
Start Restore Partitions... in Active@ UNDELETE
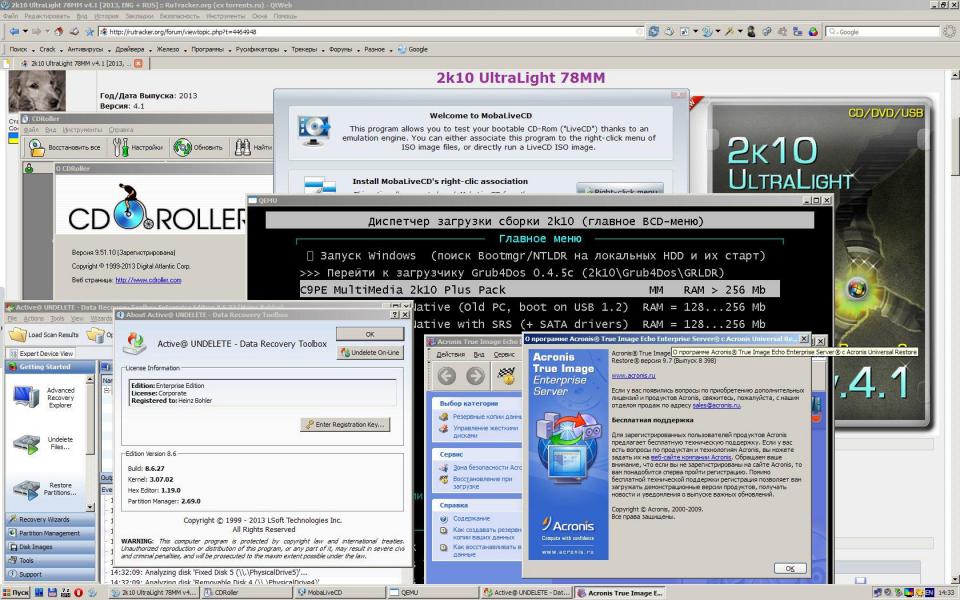[26, 489]
